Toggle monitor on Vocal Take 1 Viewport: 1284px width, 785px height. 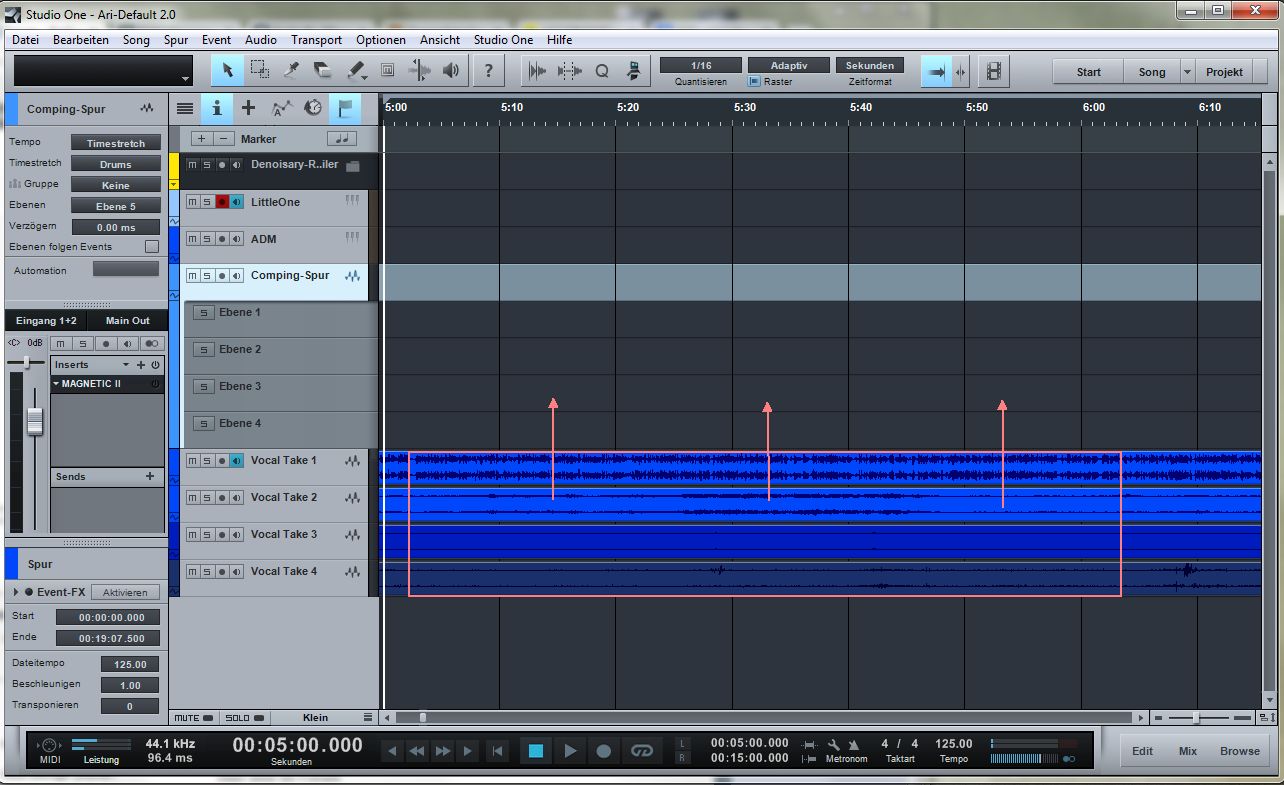click(237, 461)
